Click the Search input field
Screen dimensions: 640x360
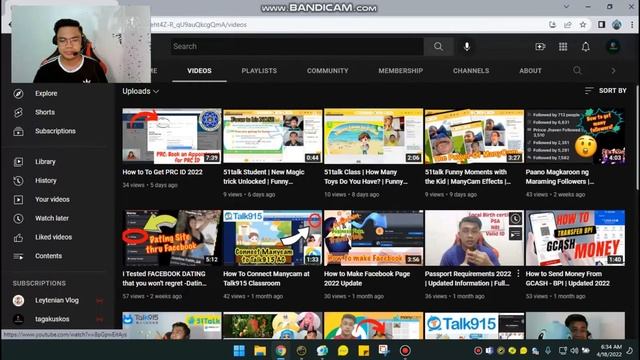point(297,47)
